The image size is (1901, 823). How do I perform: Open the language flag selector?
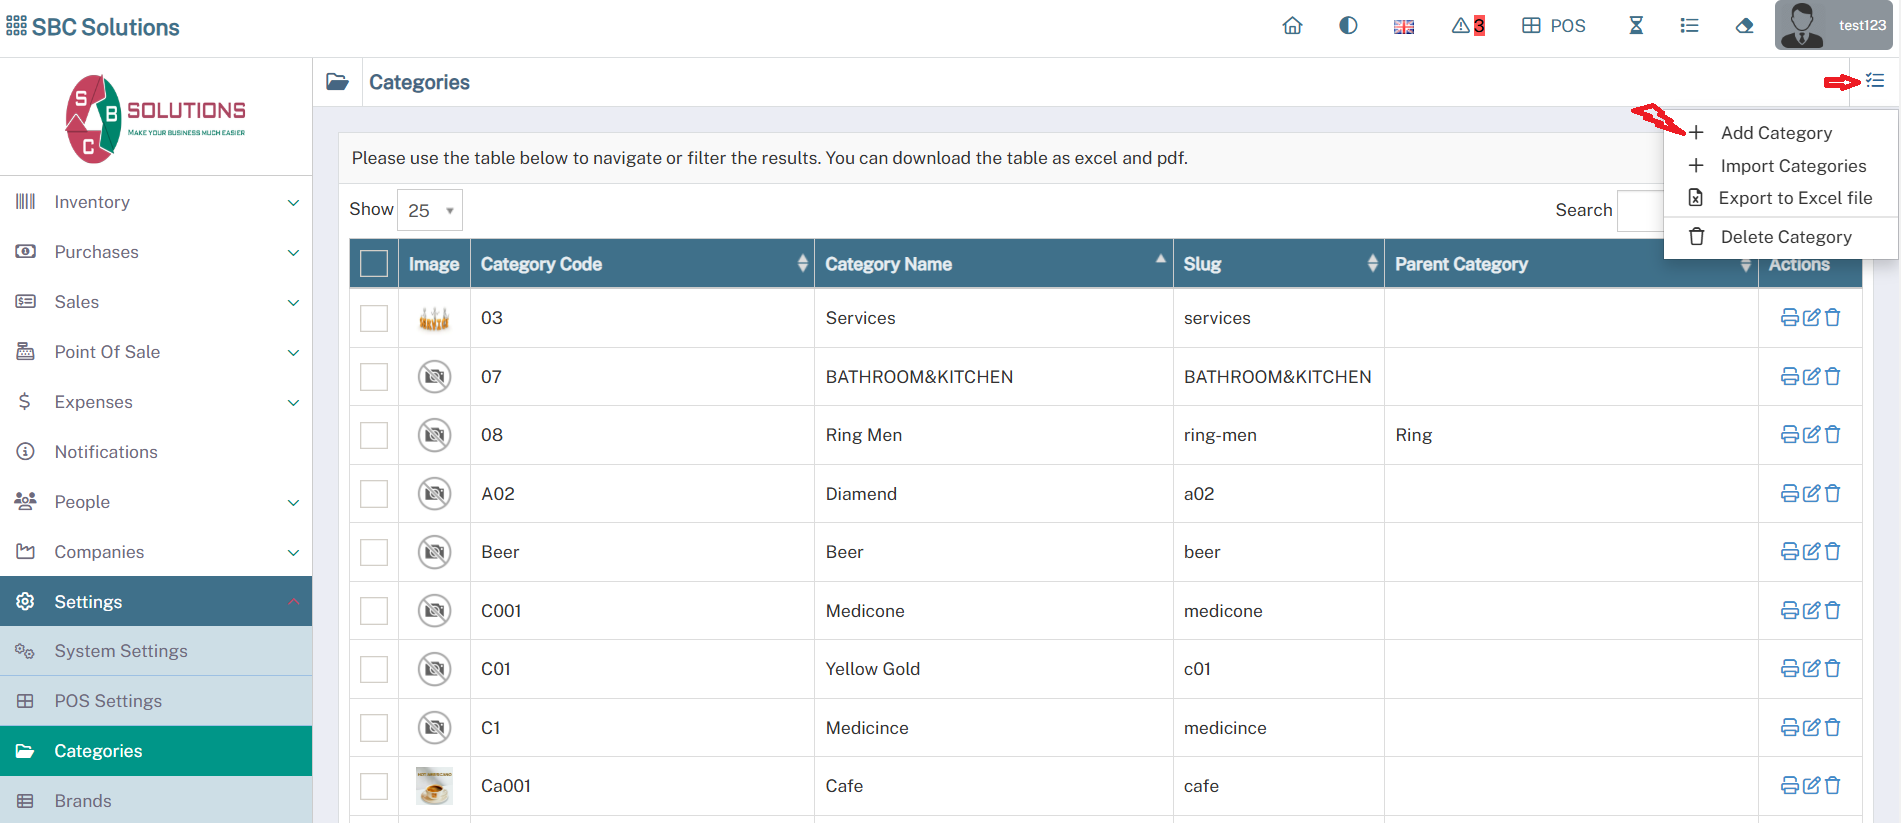pos(1404,27)
